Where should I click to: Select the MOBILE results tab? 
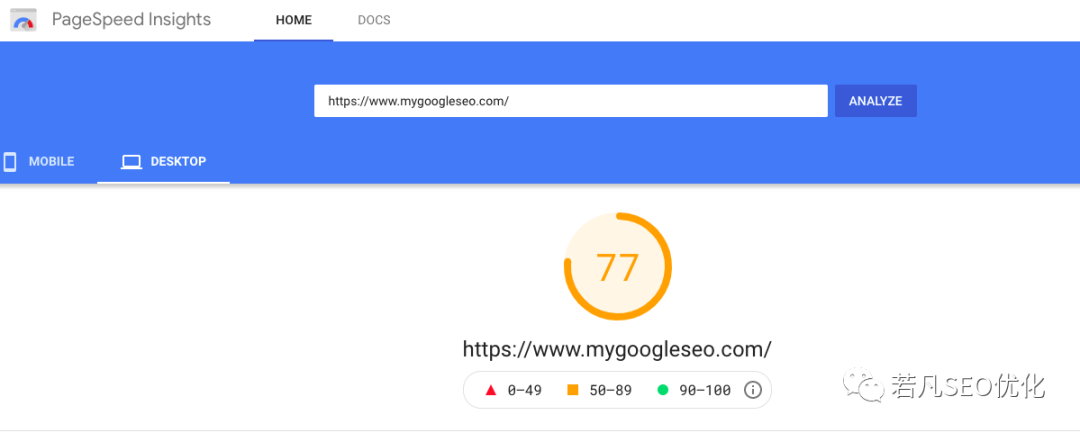pyautogui.click(x=39, y=162)
